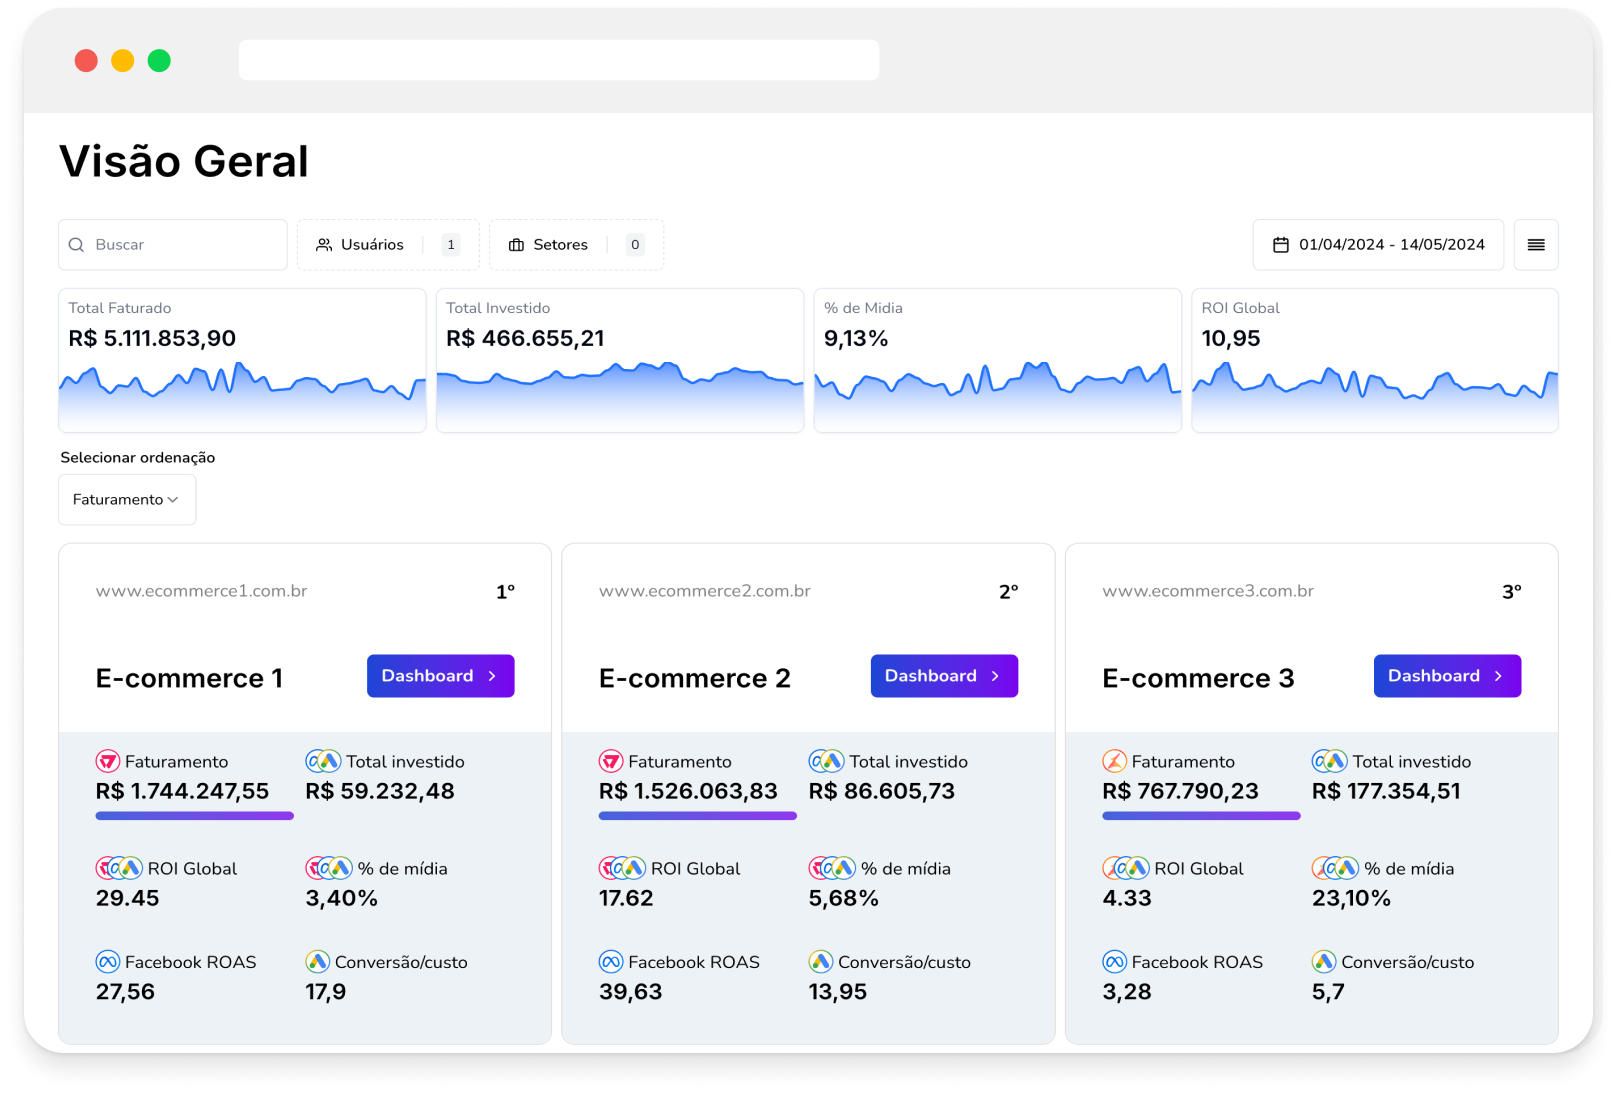Click R$ 767.790,23 revenue value

(1180, 791)
